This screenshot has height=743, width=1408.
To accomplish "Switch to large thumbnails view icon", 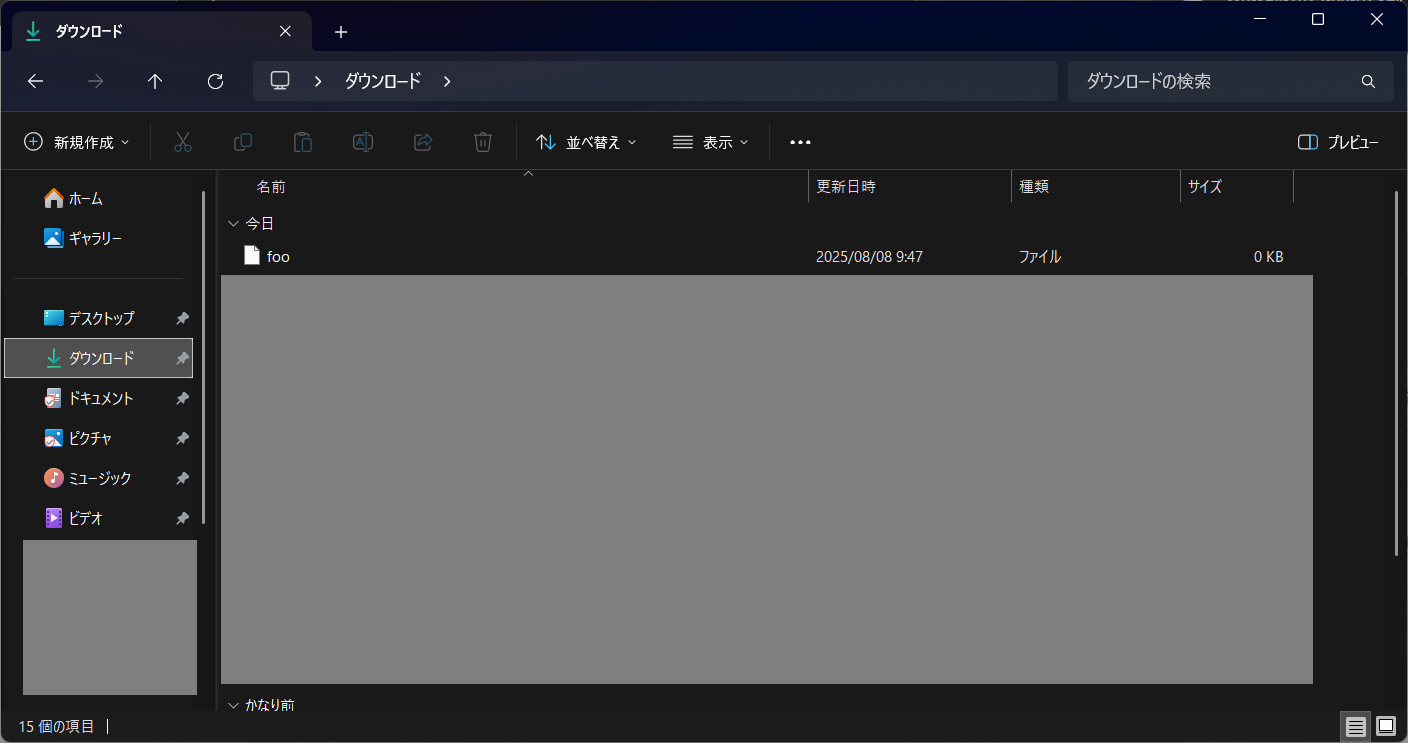I will coord(1386,726).
